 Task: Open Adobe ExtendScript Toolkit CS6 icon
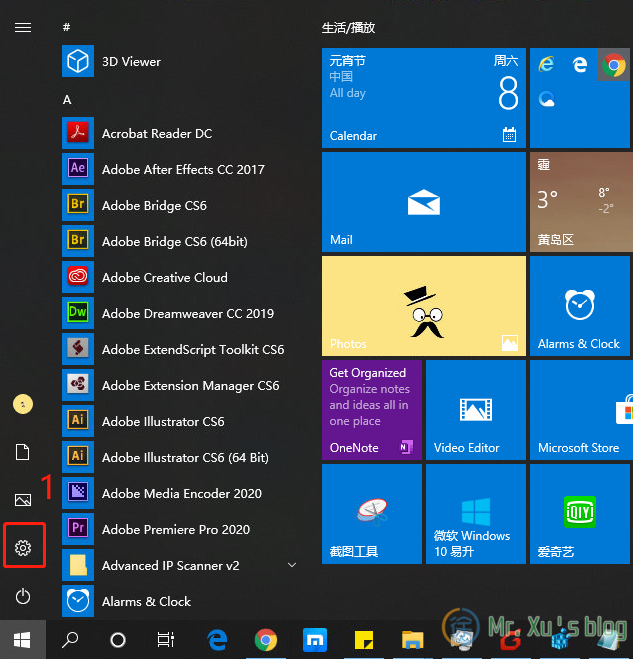point(78,349)
